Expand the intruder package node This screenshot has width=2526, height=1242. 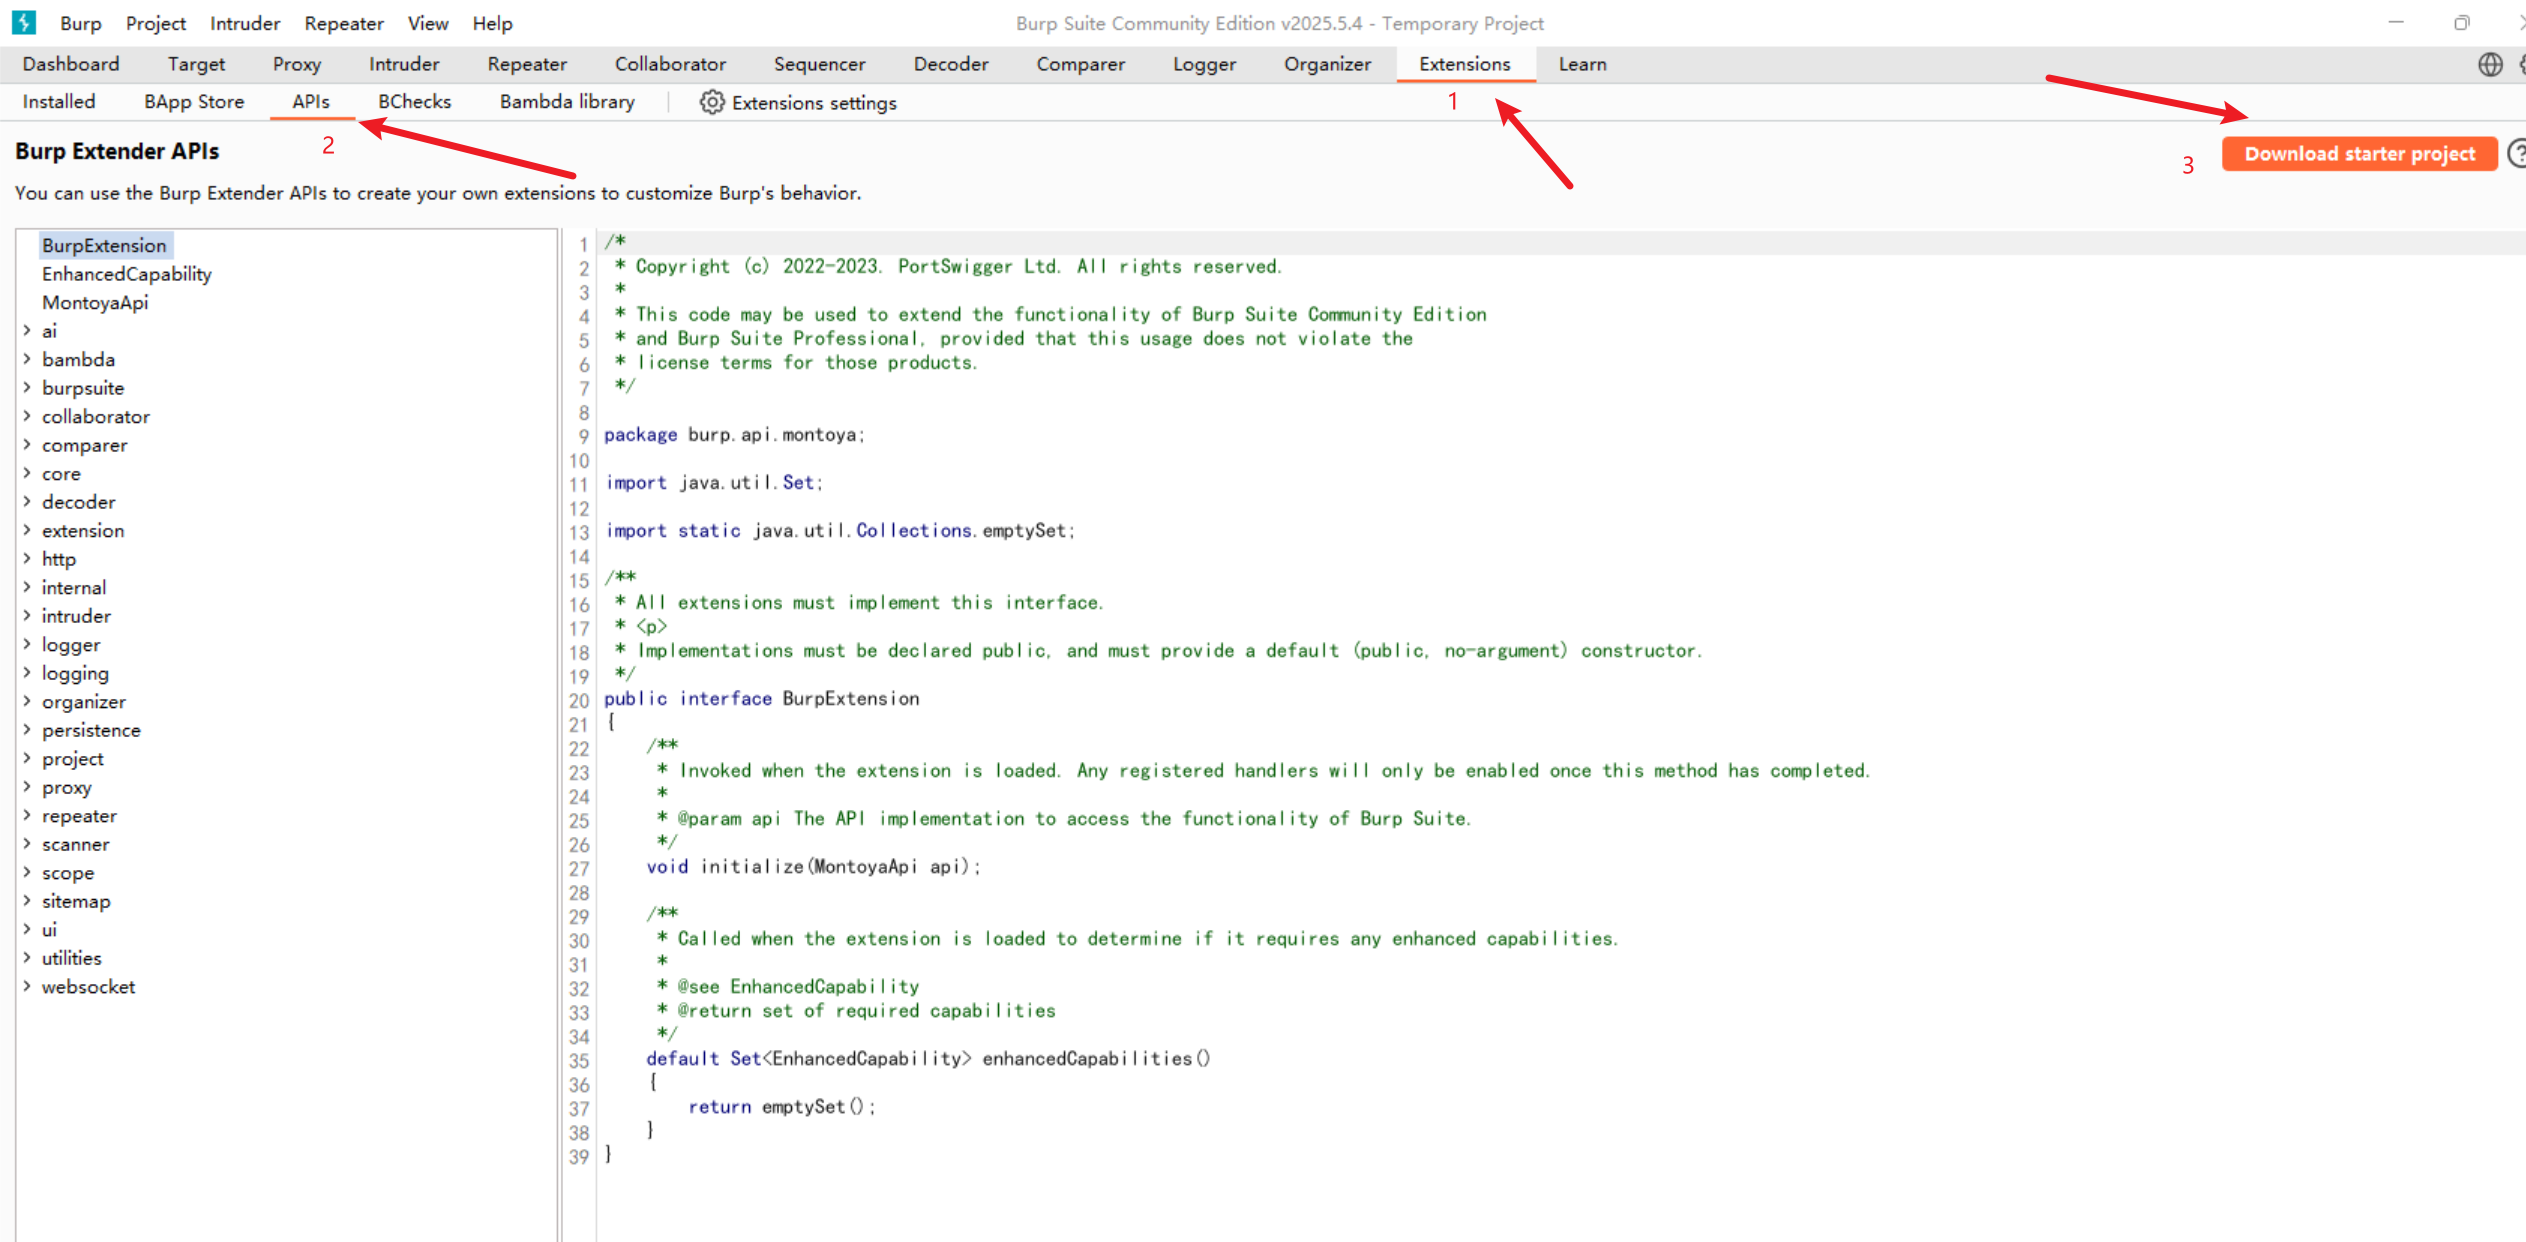(27, 615)
